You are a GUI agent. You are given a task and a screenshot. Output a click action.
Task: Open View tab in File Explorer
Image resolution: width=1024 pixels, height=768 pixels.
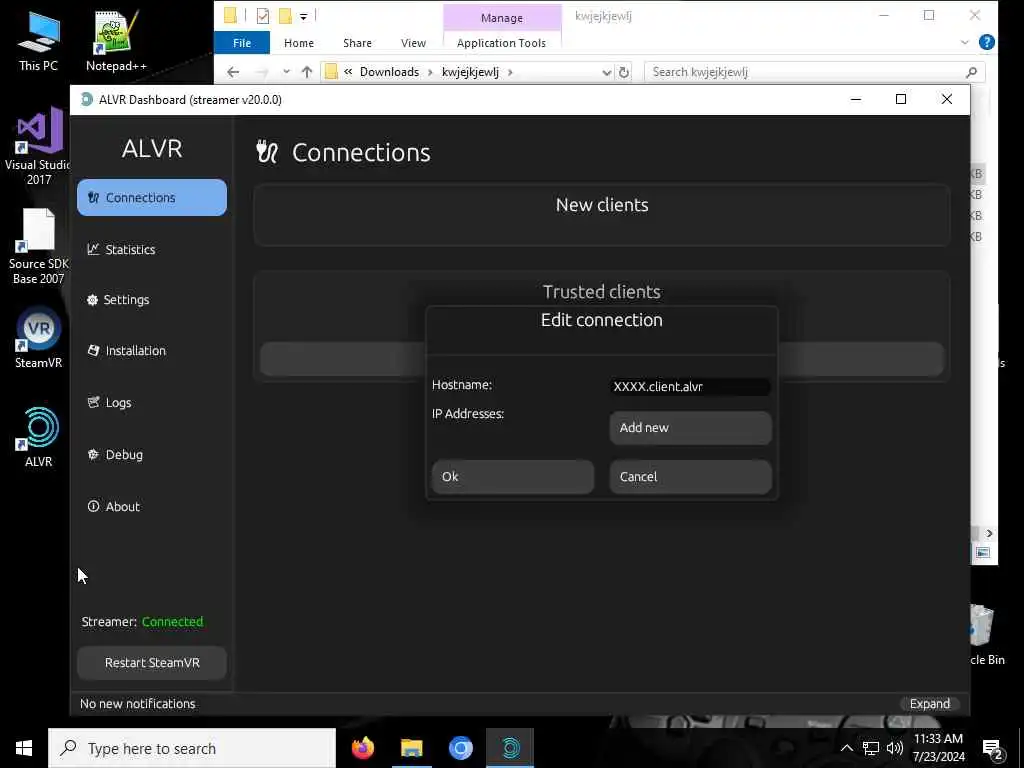[x=413, y=42]
